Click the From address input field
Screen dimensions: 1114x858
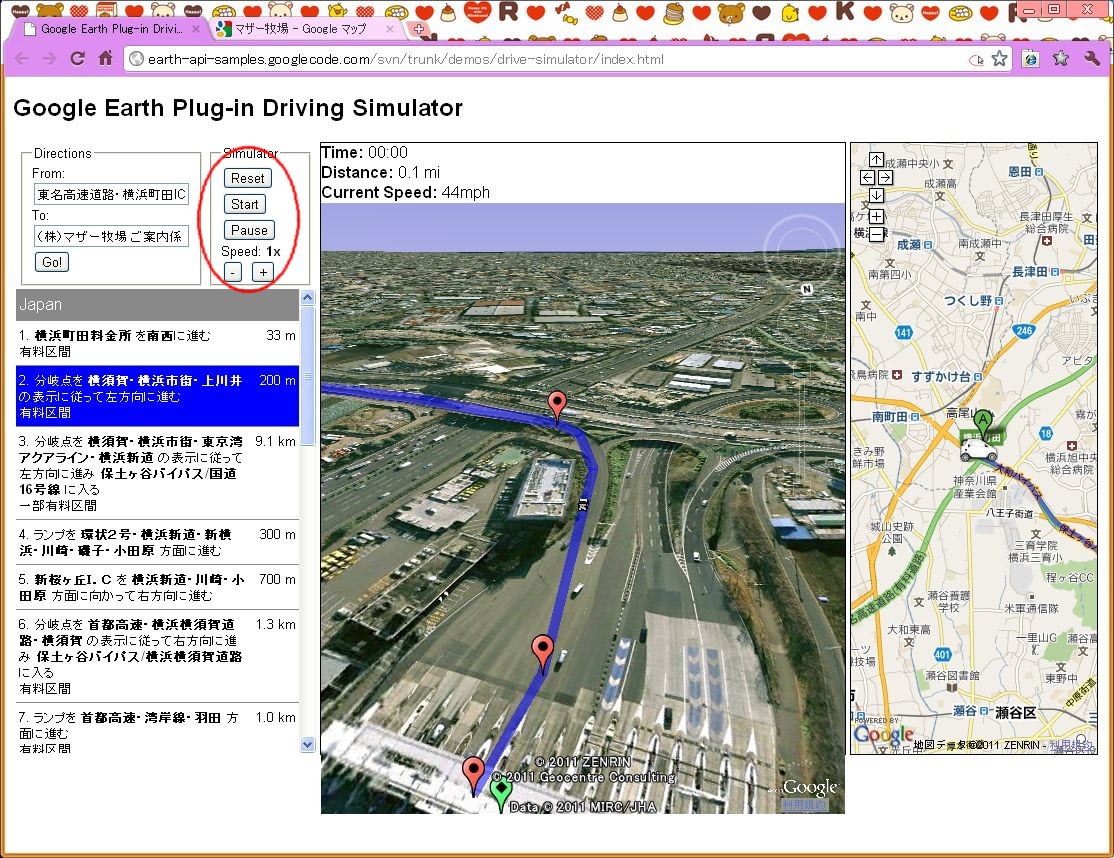click(110, 193)
